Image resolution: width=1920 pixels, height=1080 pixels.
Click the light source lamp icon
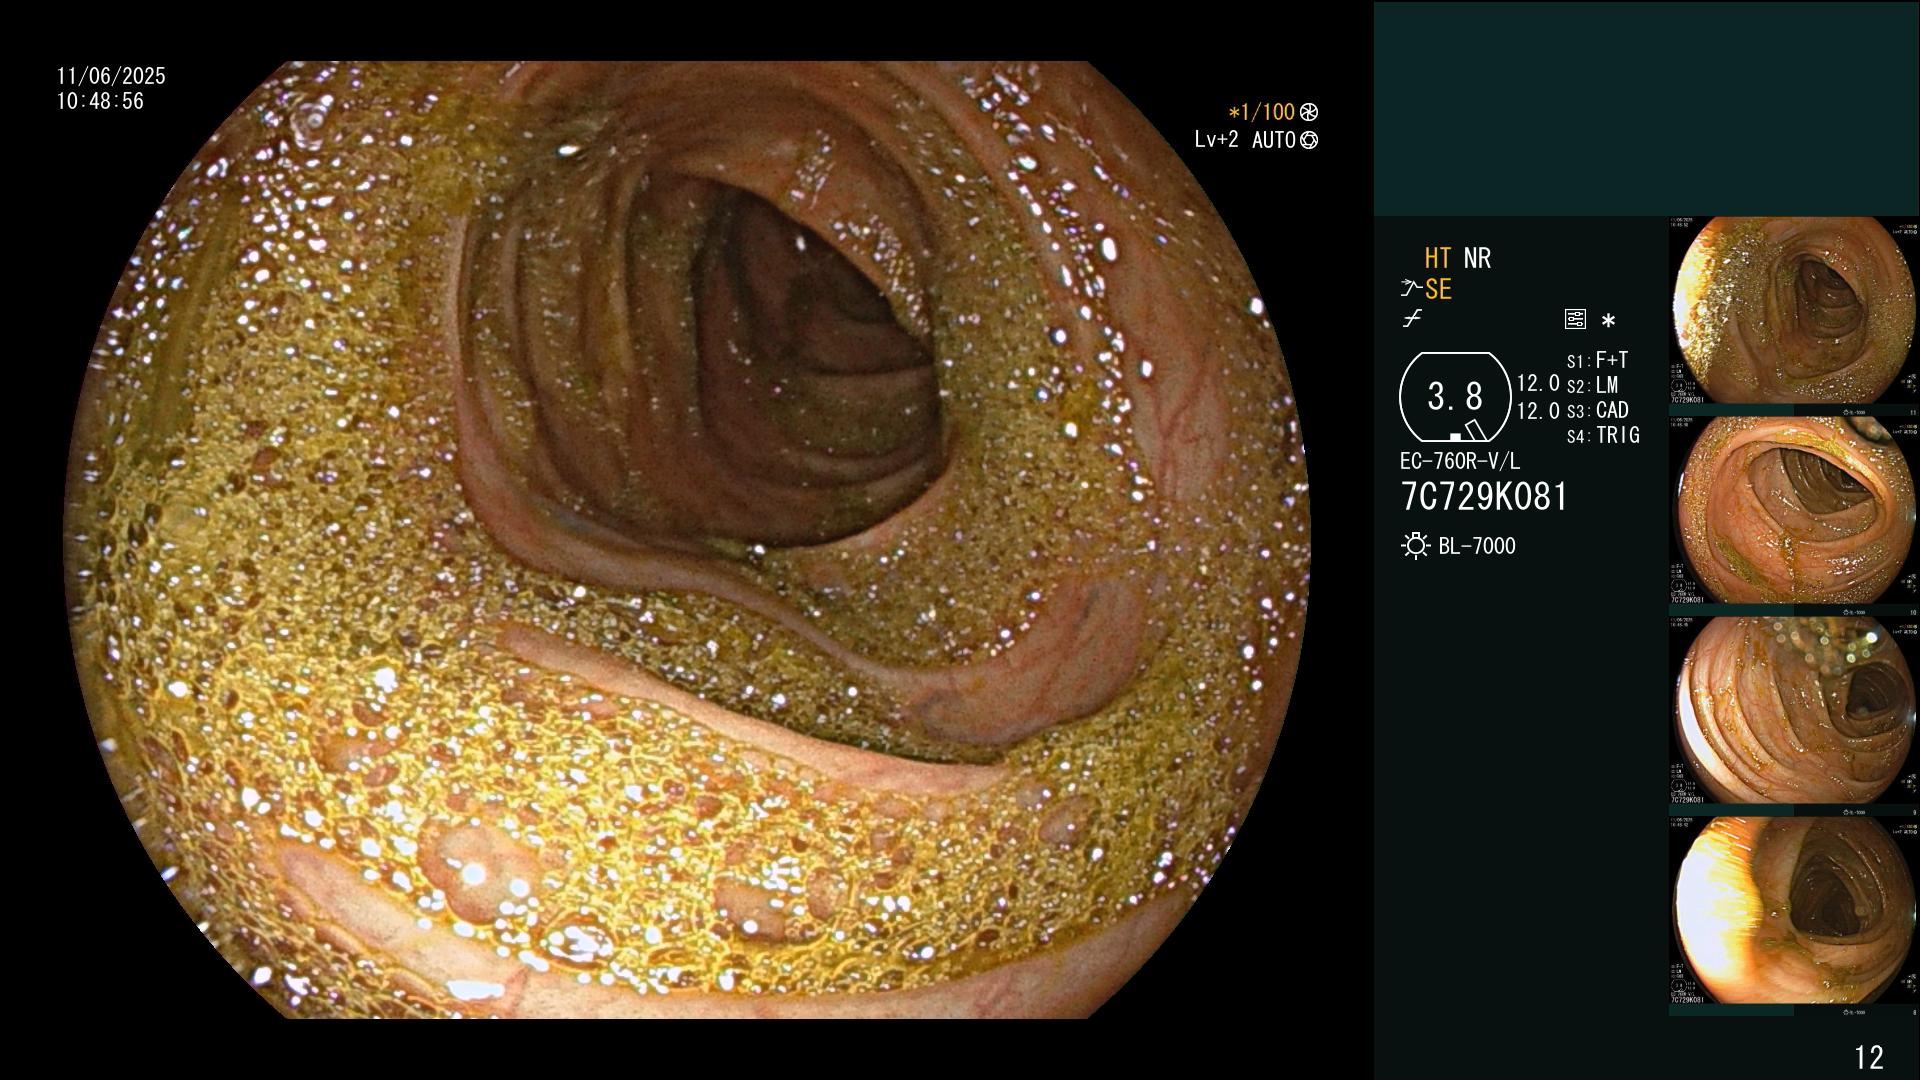[1415, 546]
